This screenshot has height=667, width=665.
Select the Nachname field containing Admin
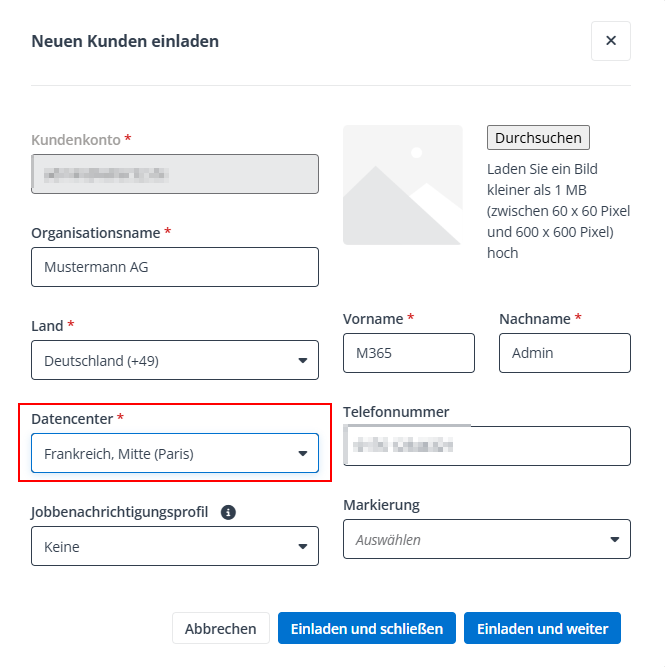(564, 353)
